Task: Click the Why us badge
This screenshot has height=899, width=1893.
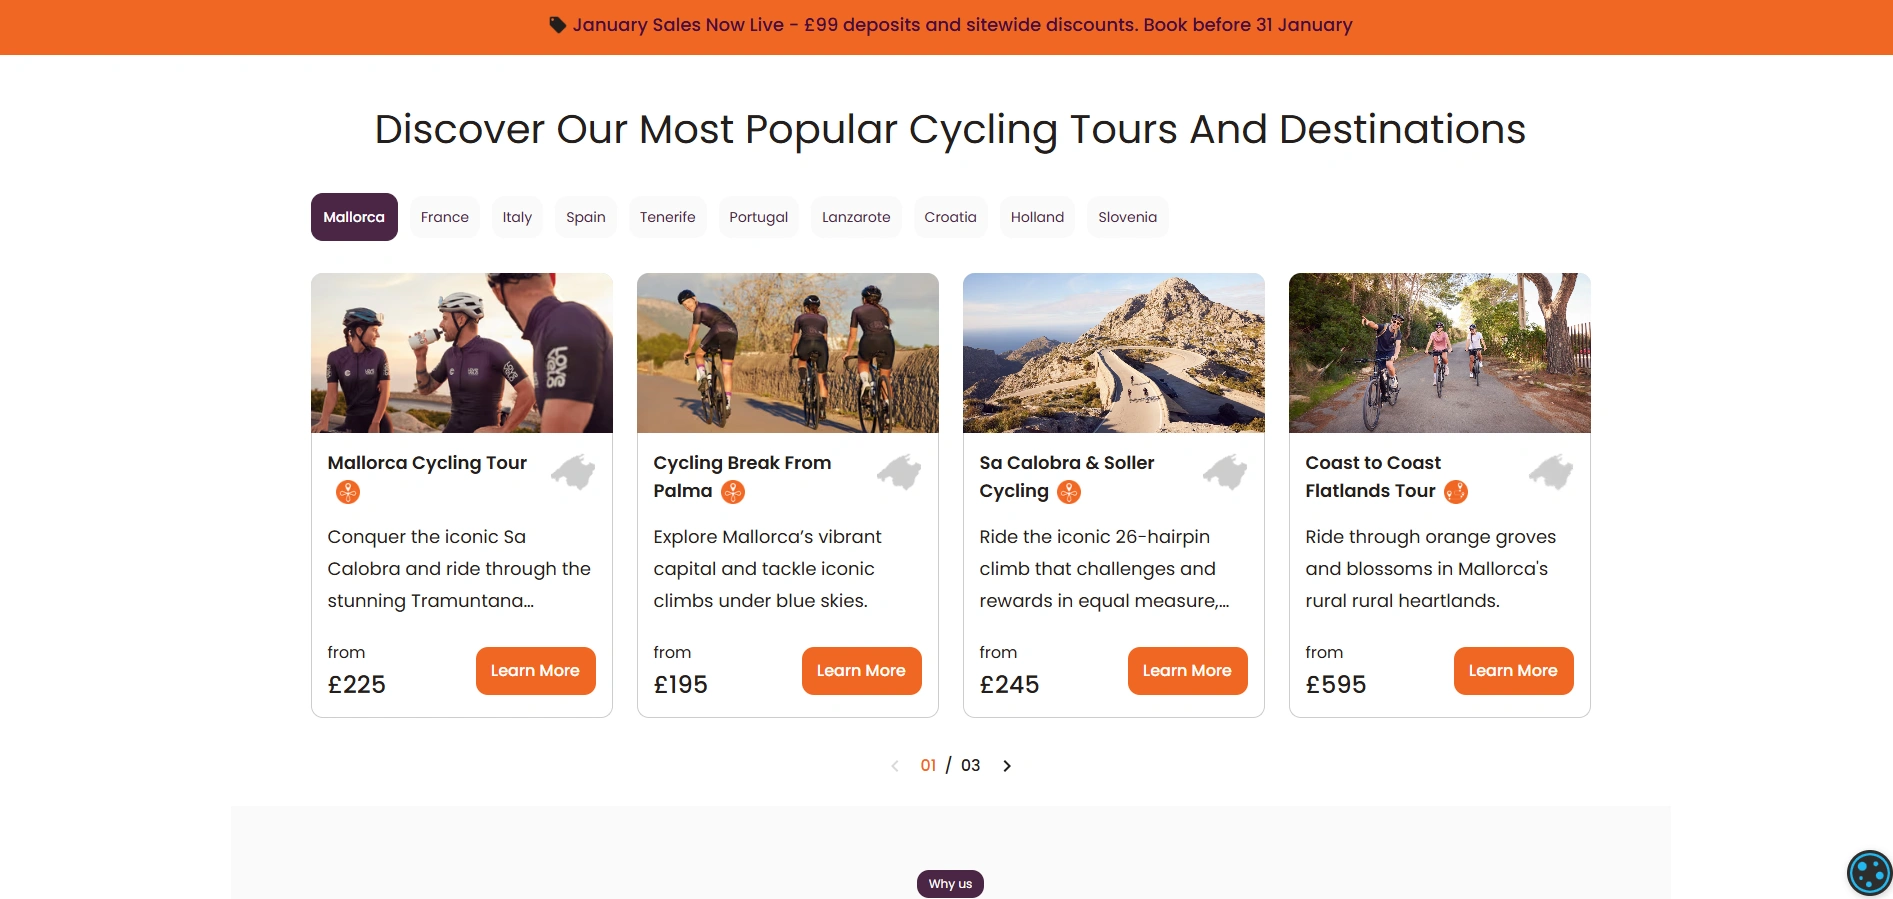Action: (x=950, y=884)
